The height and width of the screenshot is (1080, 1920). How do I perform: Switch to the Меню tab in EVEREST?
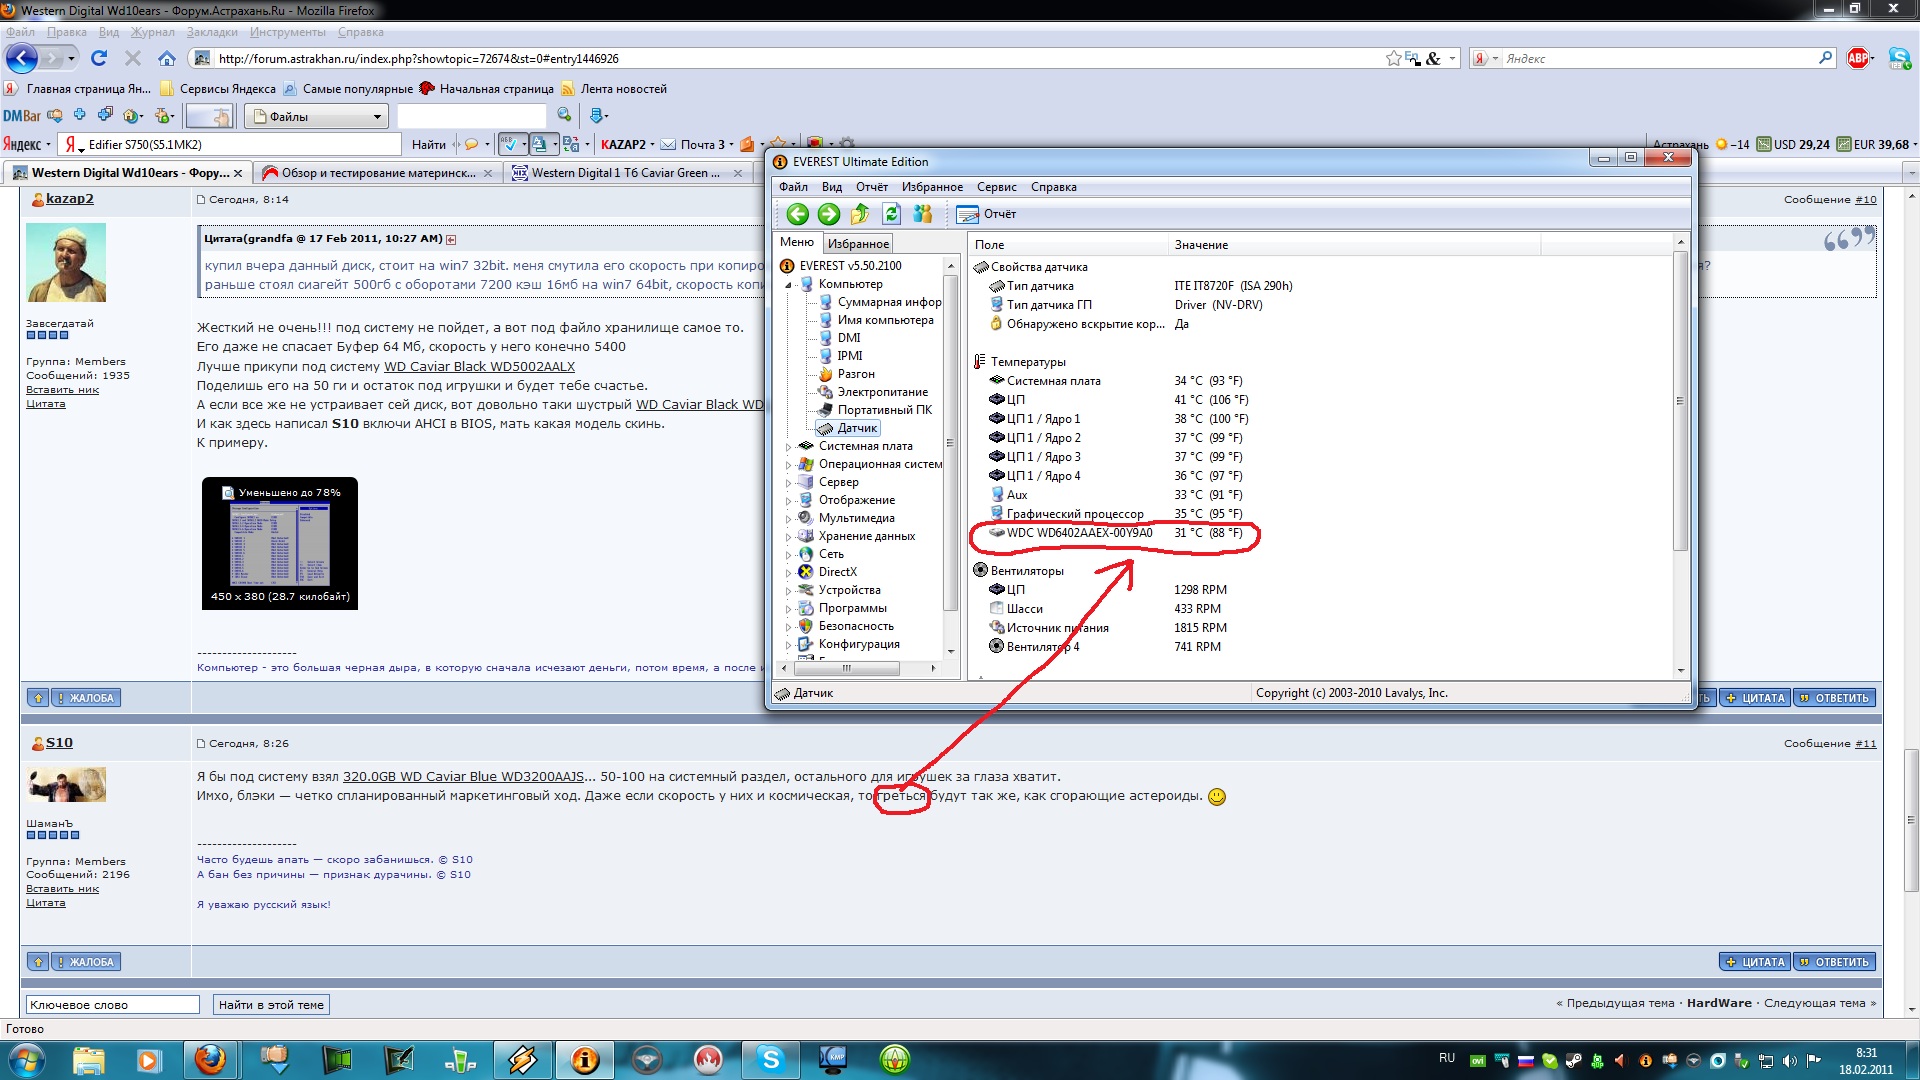coord(797,242)
